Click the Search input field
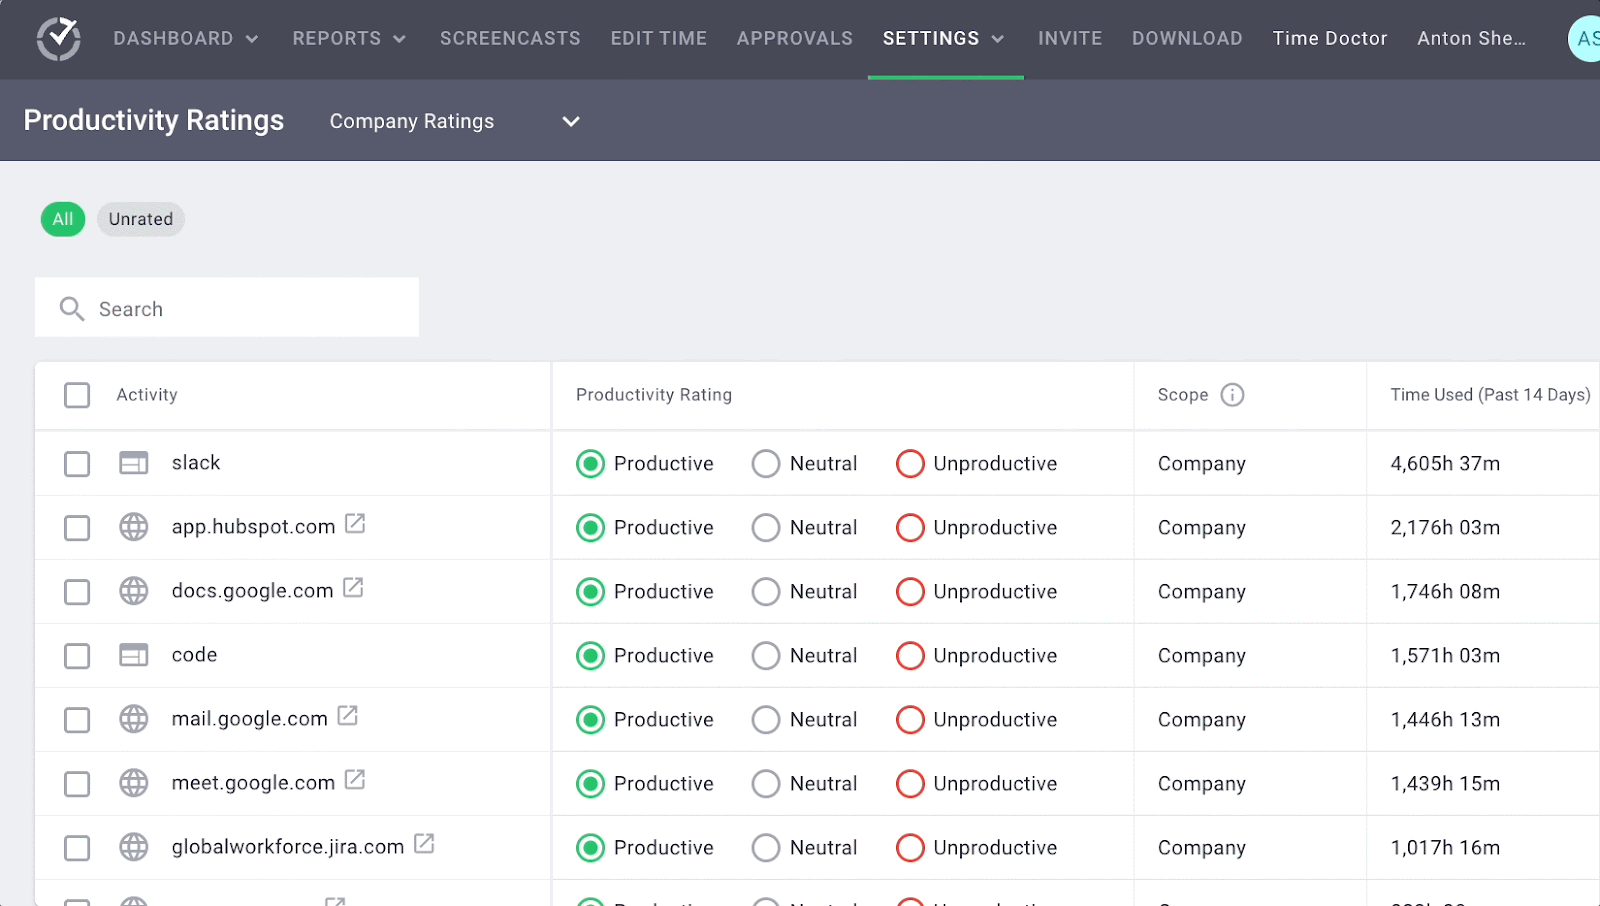Screen dimensions: 1600x906 [227, 308]
